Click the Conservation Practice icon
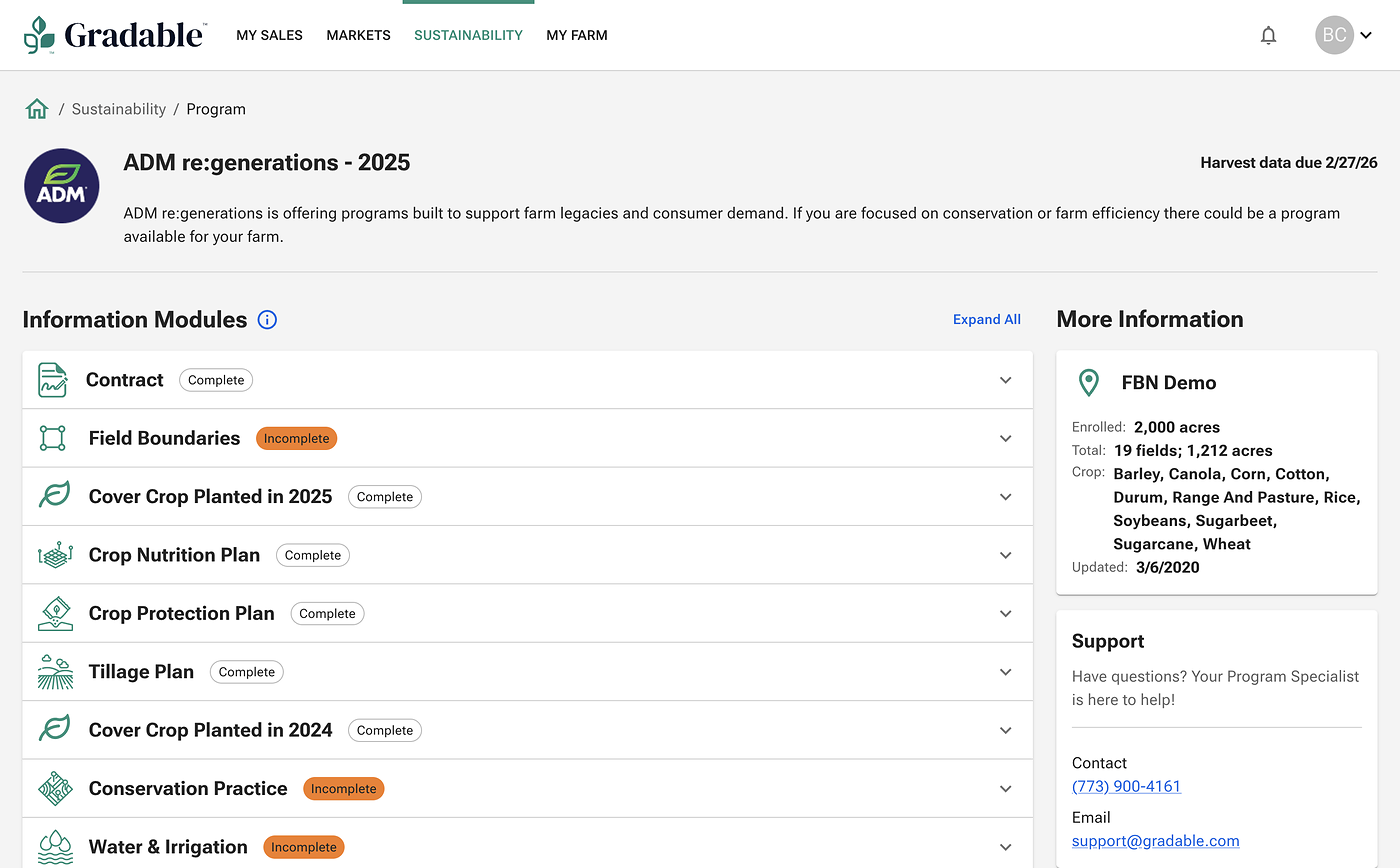The image size is (1400, 868). coord(55,788)
